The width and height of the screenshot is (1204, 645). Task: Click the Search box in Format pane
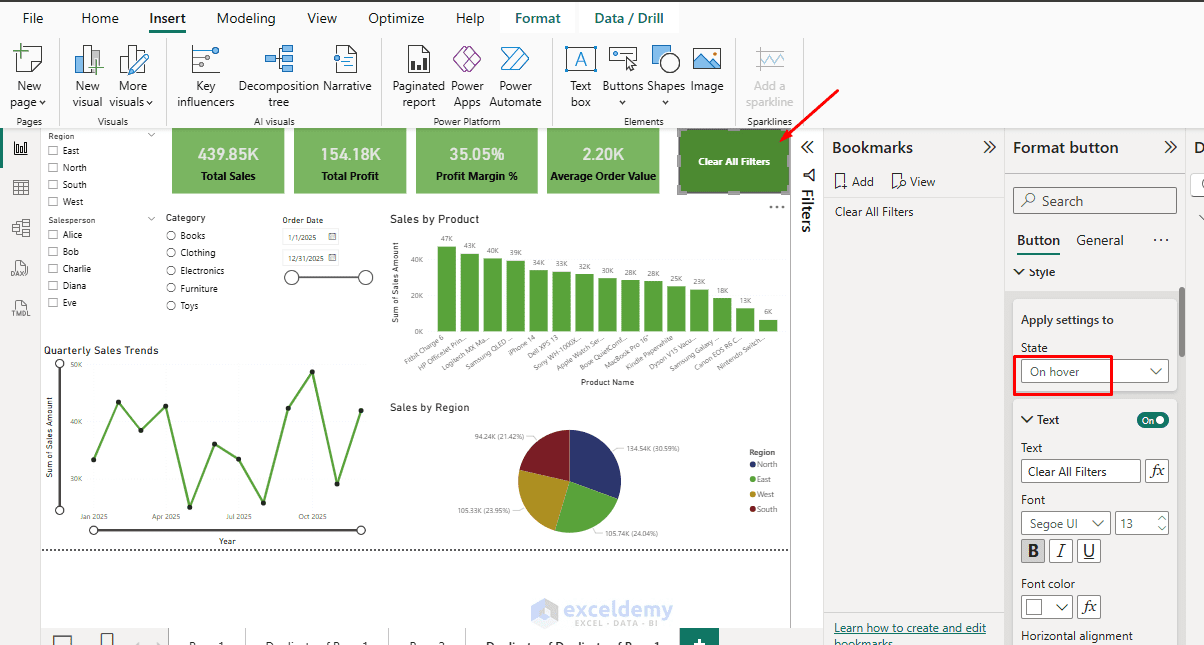1095,200
